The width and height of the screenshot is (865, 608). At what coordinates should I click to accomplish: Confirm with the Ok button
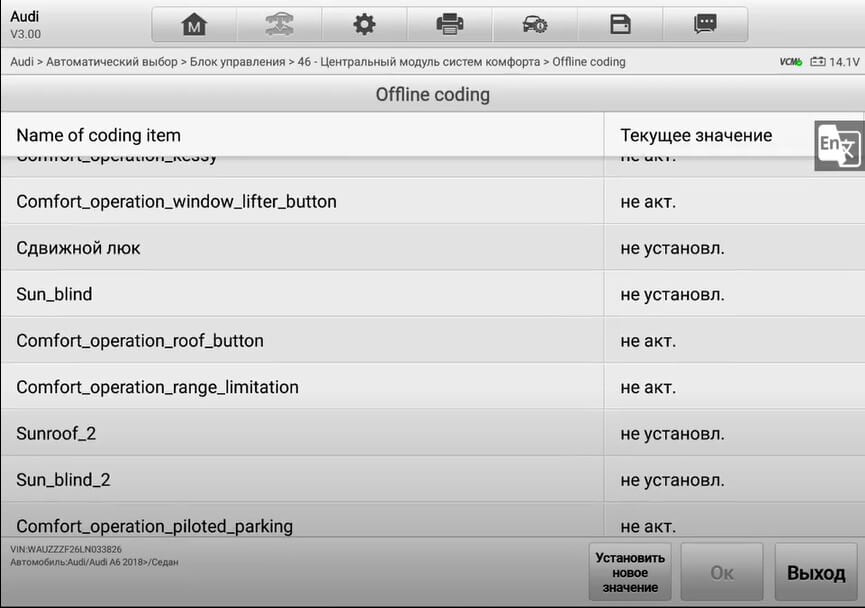point(722,572)
